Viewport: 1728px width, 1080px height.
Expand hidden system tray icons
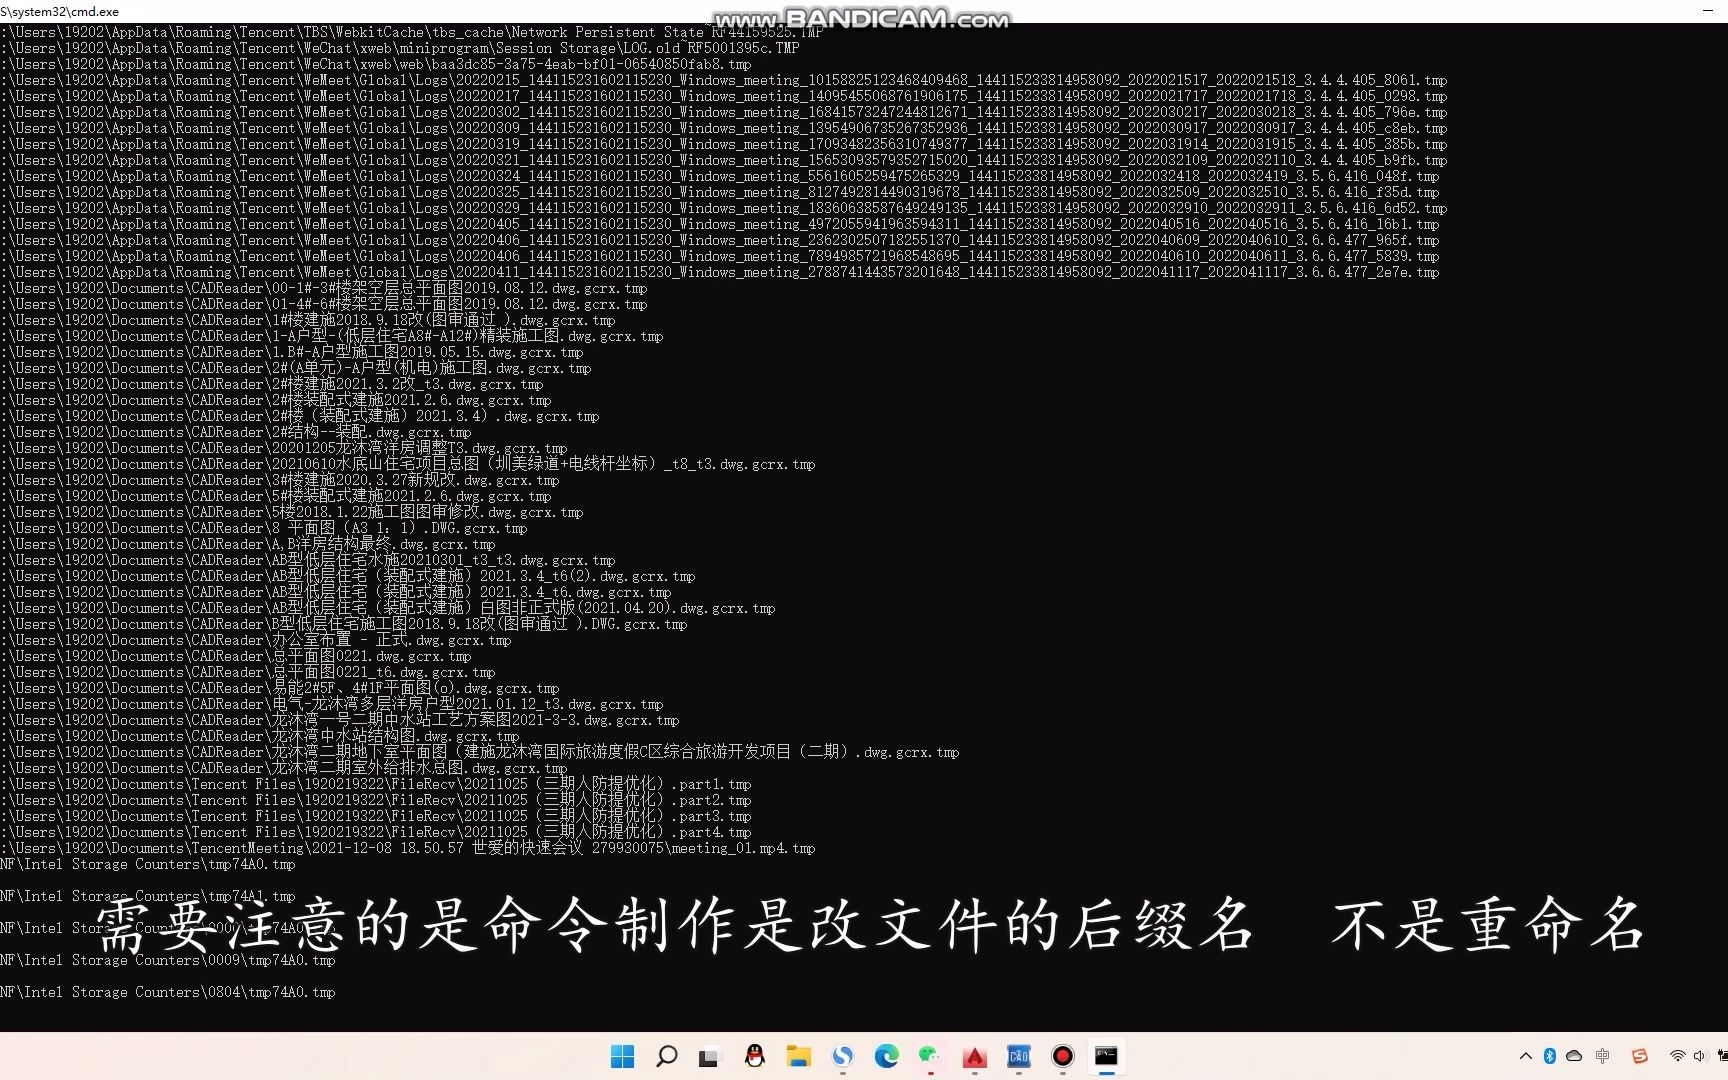1525,1056
